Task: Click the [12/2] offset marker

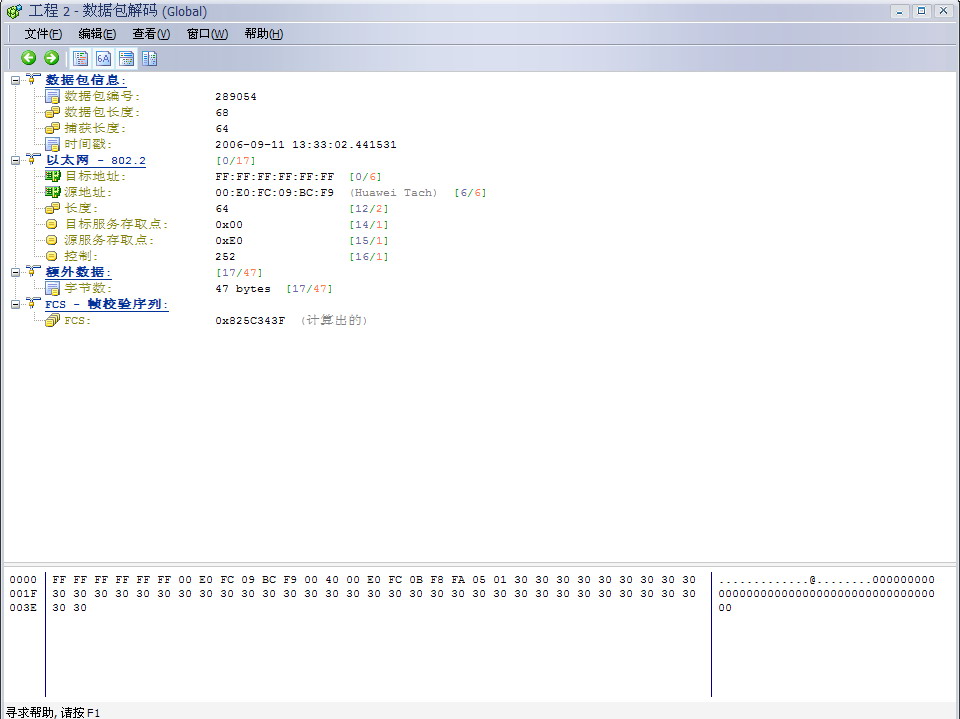Action: pyautogui.click(x=369, y=208)
